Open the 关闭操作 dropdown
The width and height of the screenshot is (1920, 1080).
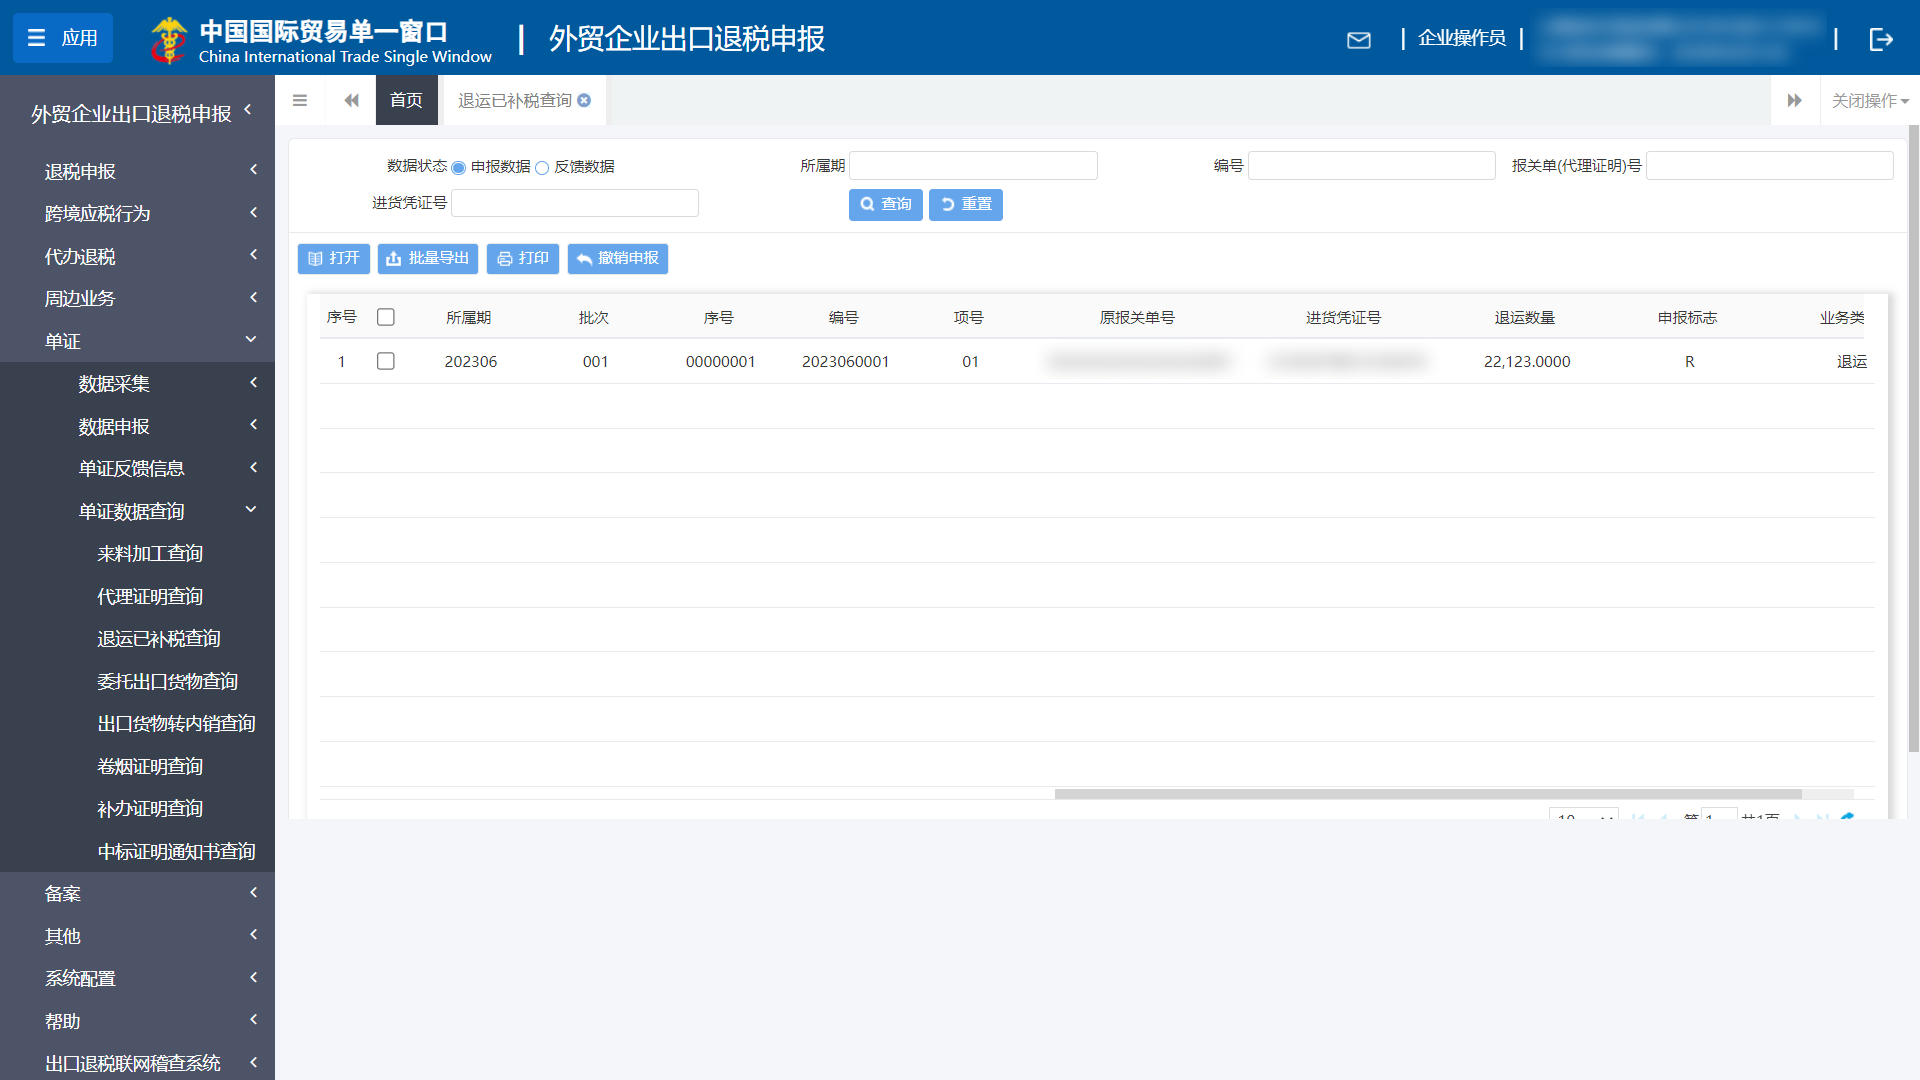tap(1868, 100)
